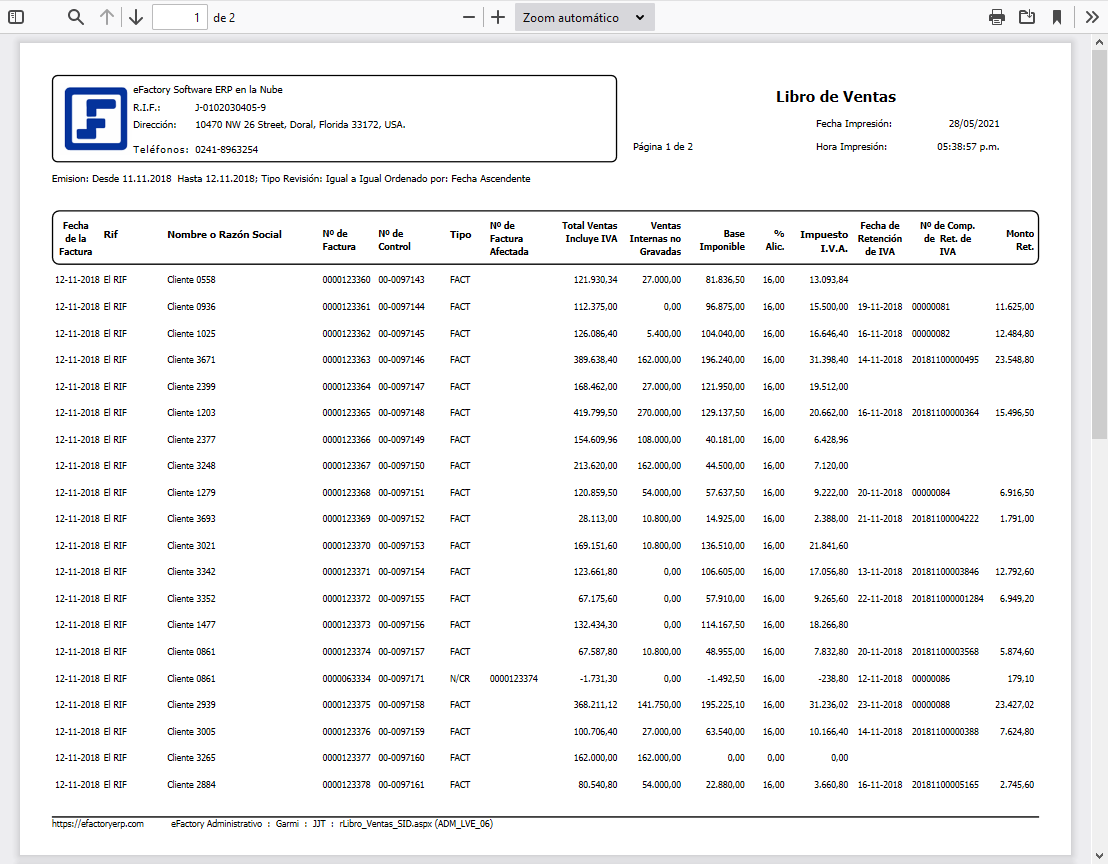Click the Nombre o Razón Social header

(x=224, y=235)
